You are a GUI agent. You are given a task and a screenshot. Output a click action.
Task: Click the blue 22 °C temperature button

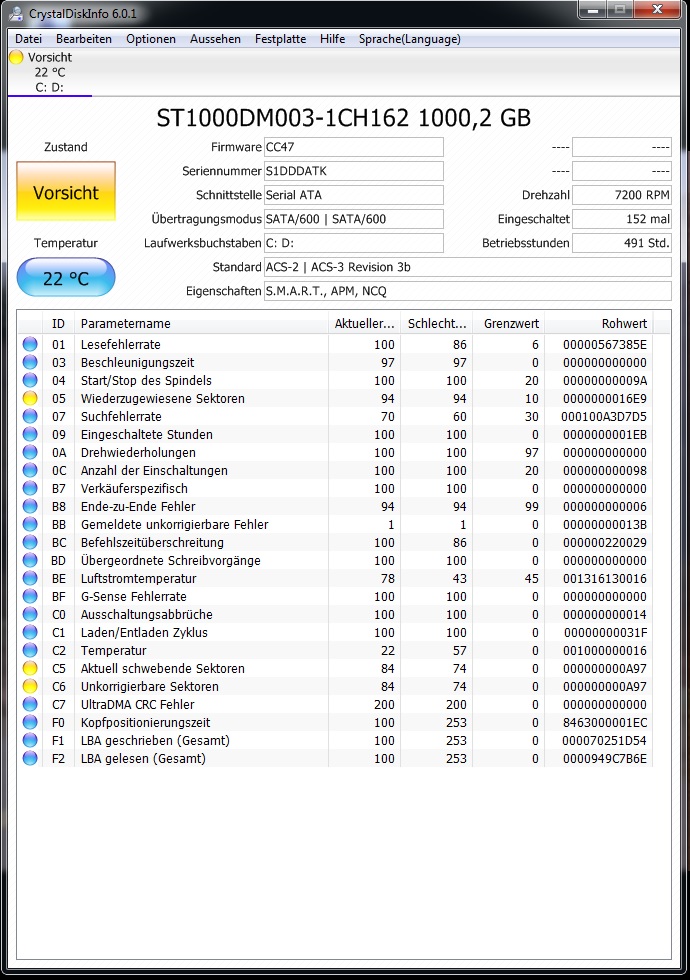(66, 278)
